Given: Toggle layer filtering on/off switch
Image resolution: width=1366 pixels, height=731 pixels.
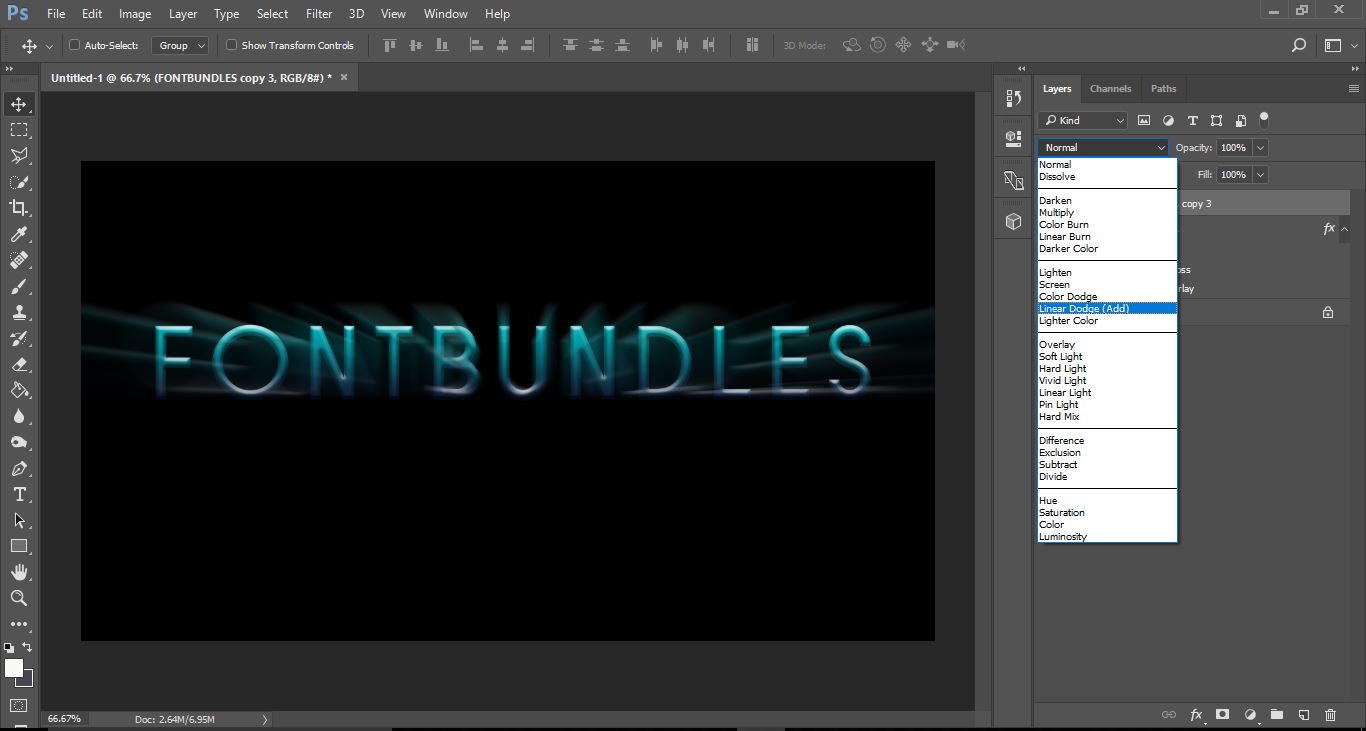Looking at the screenshot, I should point(1264,120).
